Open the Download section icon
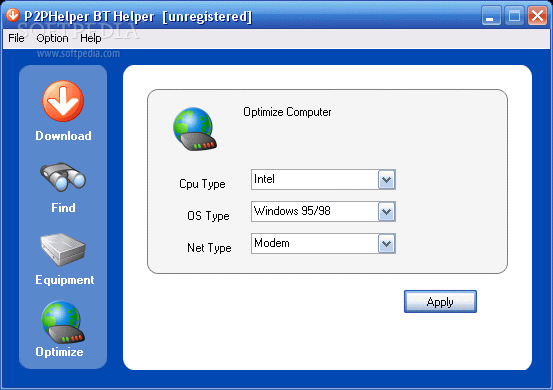Image resolution: width=553 pixels, height=390 pixels. [x=63, y=101]
